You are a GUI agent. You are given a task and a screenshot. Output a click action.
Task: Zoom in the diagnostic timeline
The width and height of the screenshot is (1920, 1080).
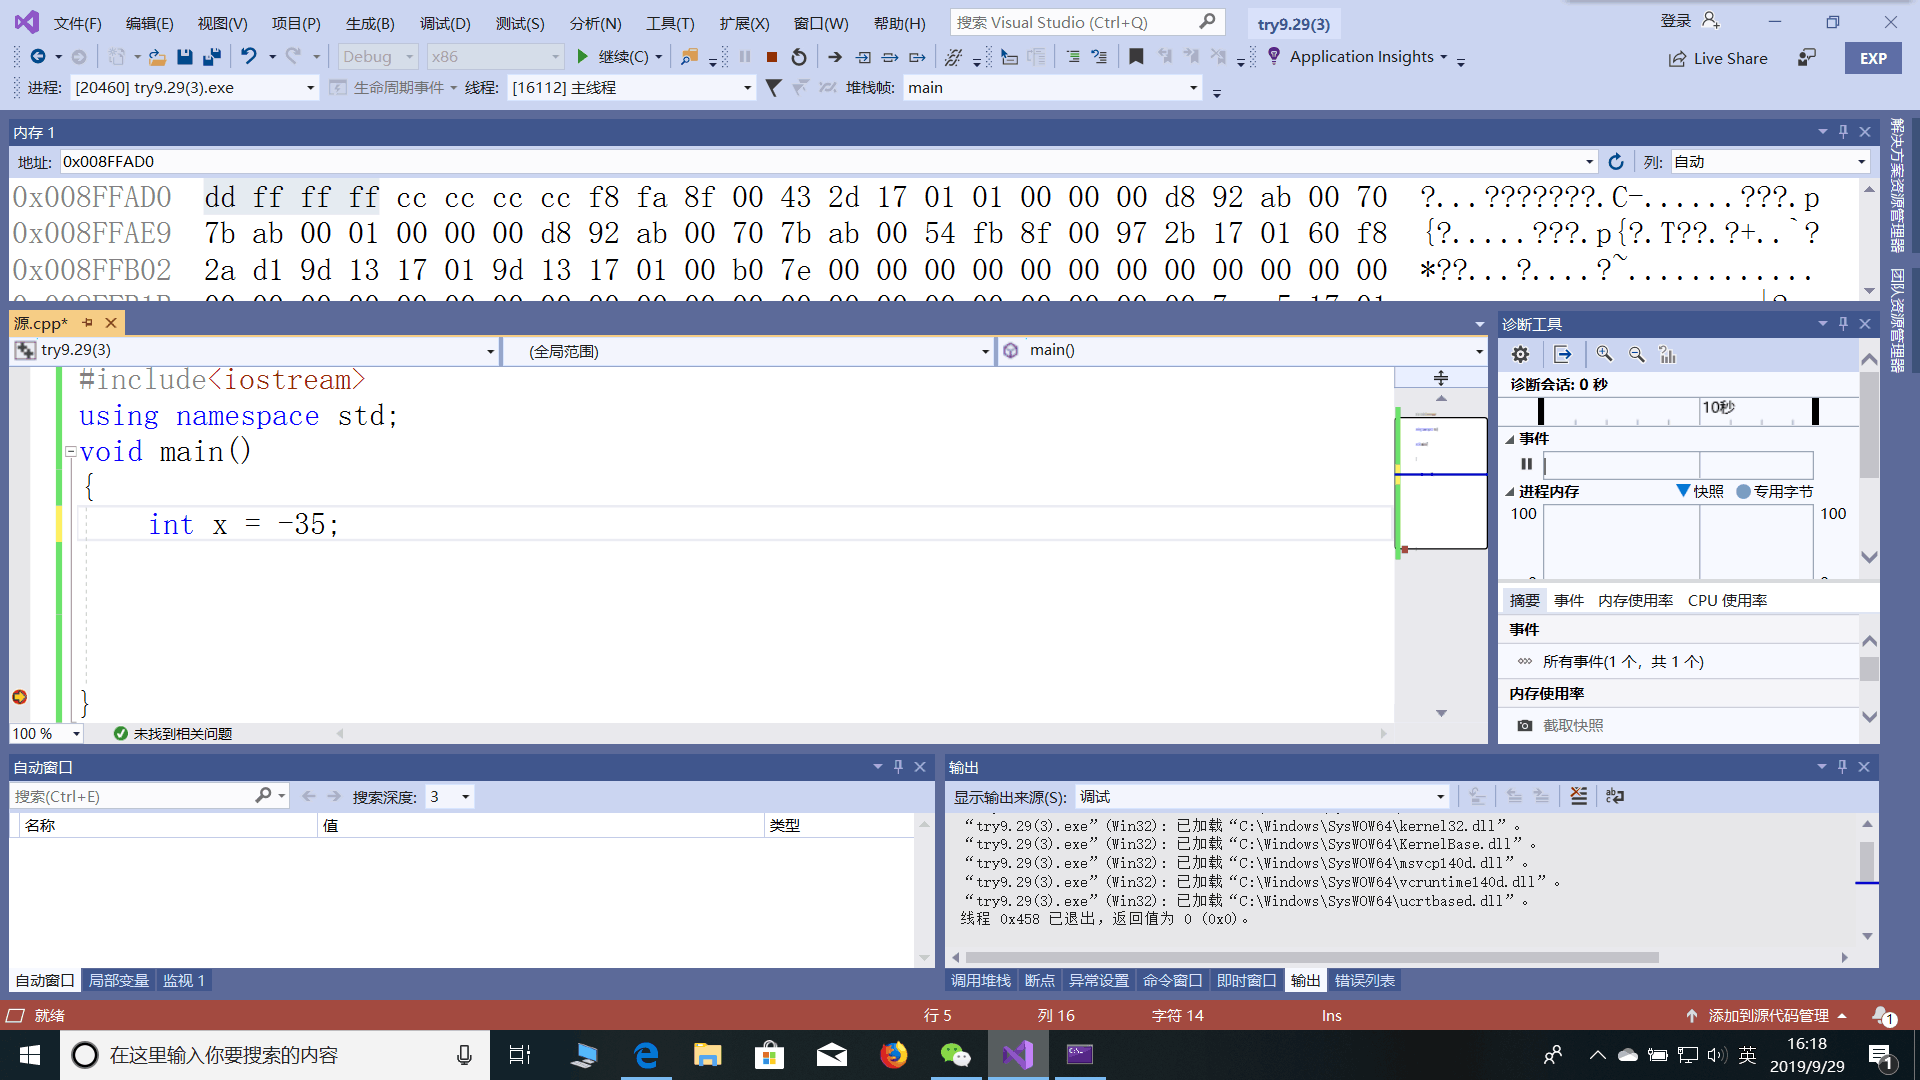pyautogui.click(x=1604, y=354)
